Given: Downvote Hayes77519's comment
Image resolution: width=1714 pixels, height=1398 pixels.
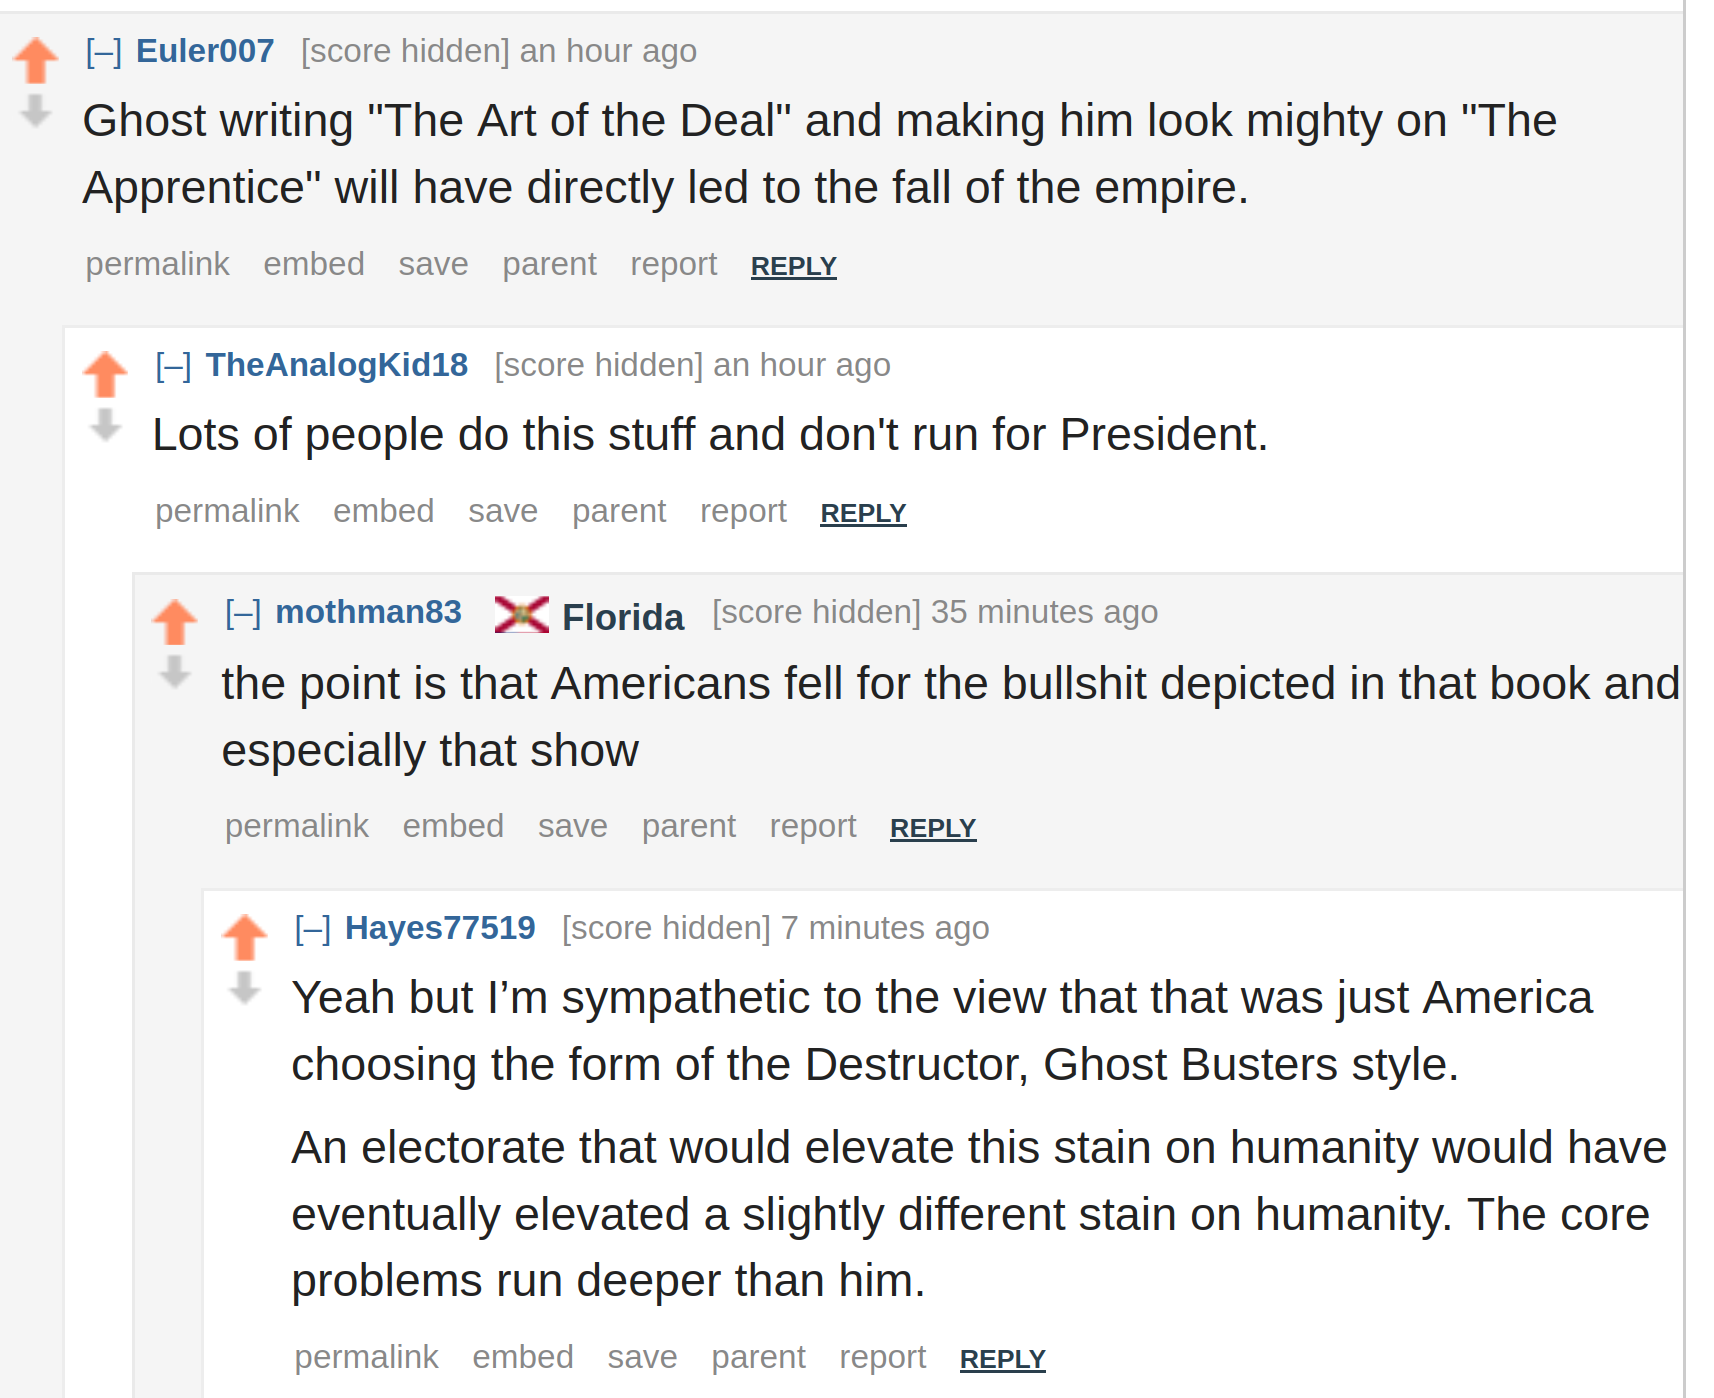Looking at the screenshot, I should pyautogui.click(x=245, y=987).
